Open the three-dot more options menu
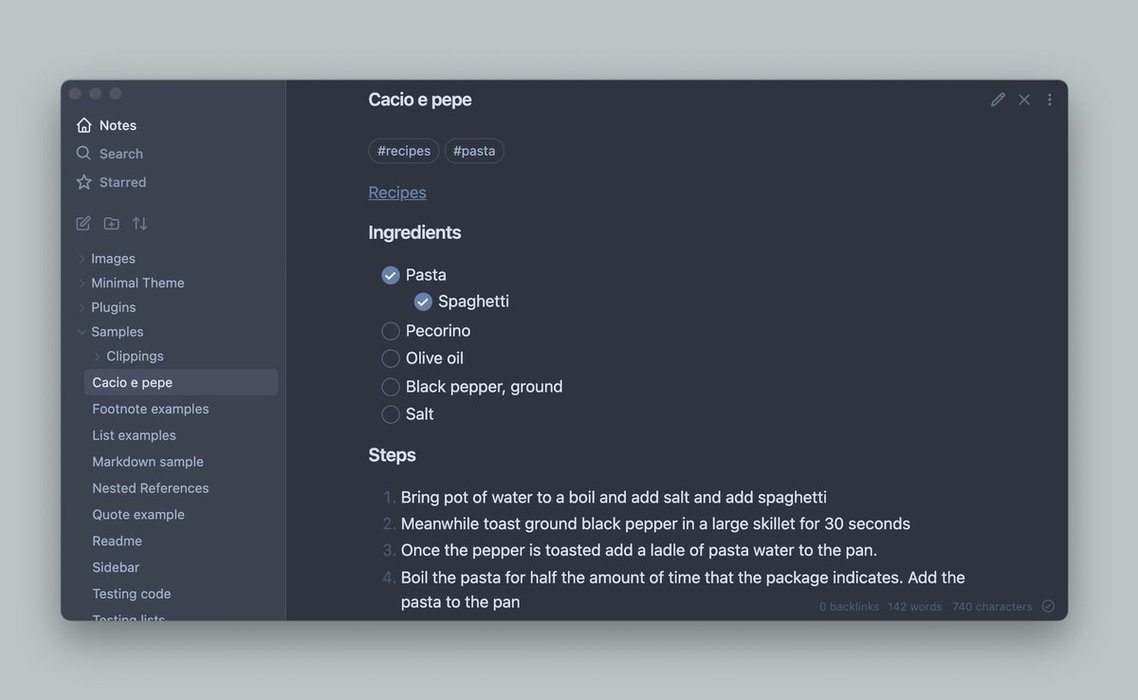This screenshot has width=1138, height=700. click(1050, 100)
